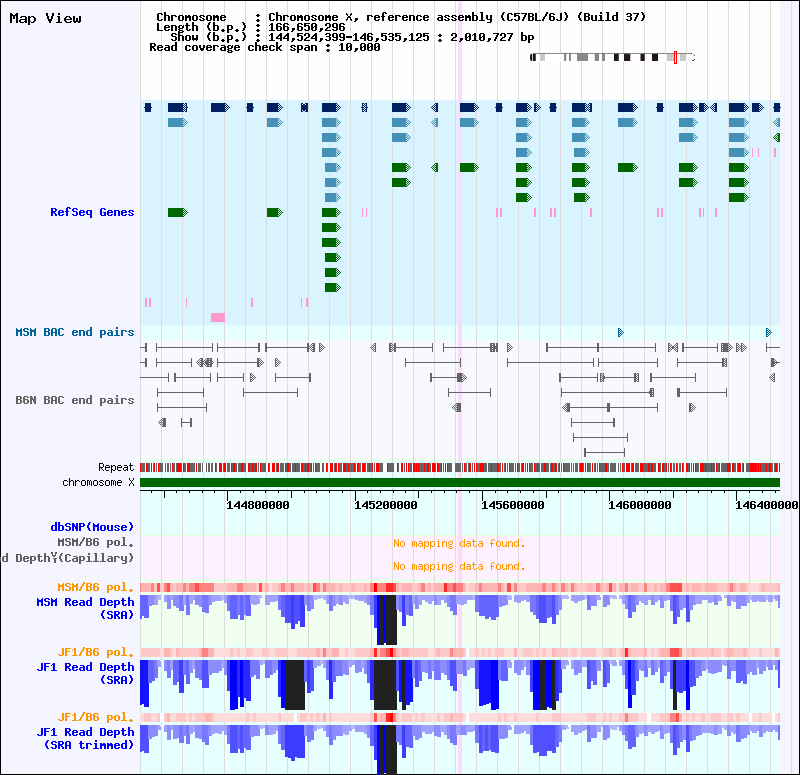Screen dimensions: 800x775
Task: Open the RefSeq Genes track label
Action: coord(92,212)
